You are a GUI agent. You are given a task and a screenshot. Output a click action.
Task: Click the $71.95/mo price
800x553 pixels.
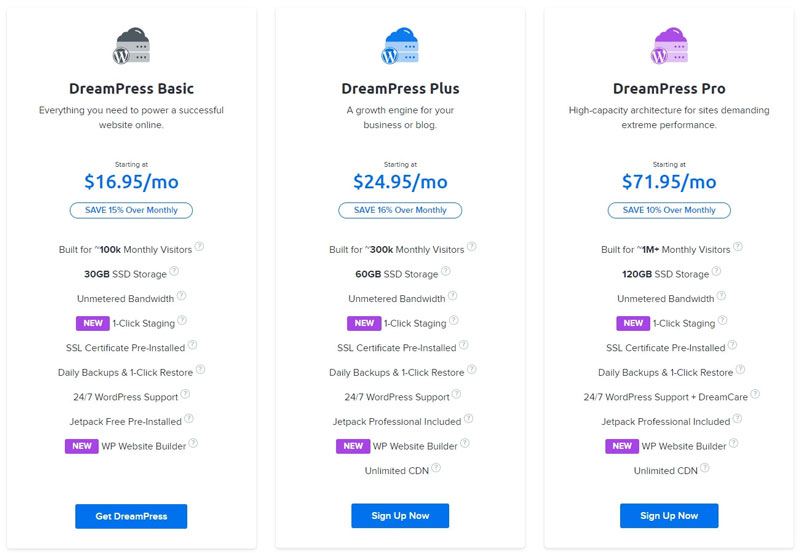coord(669,182)
